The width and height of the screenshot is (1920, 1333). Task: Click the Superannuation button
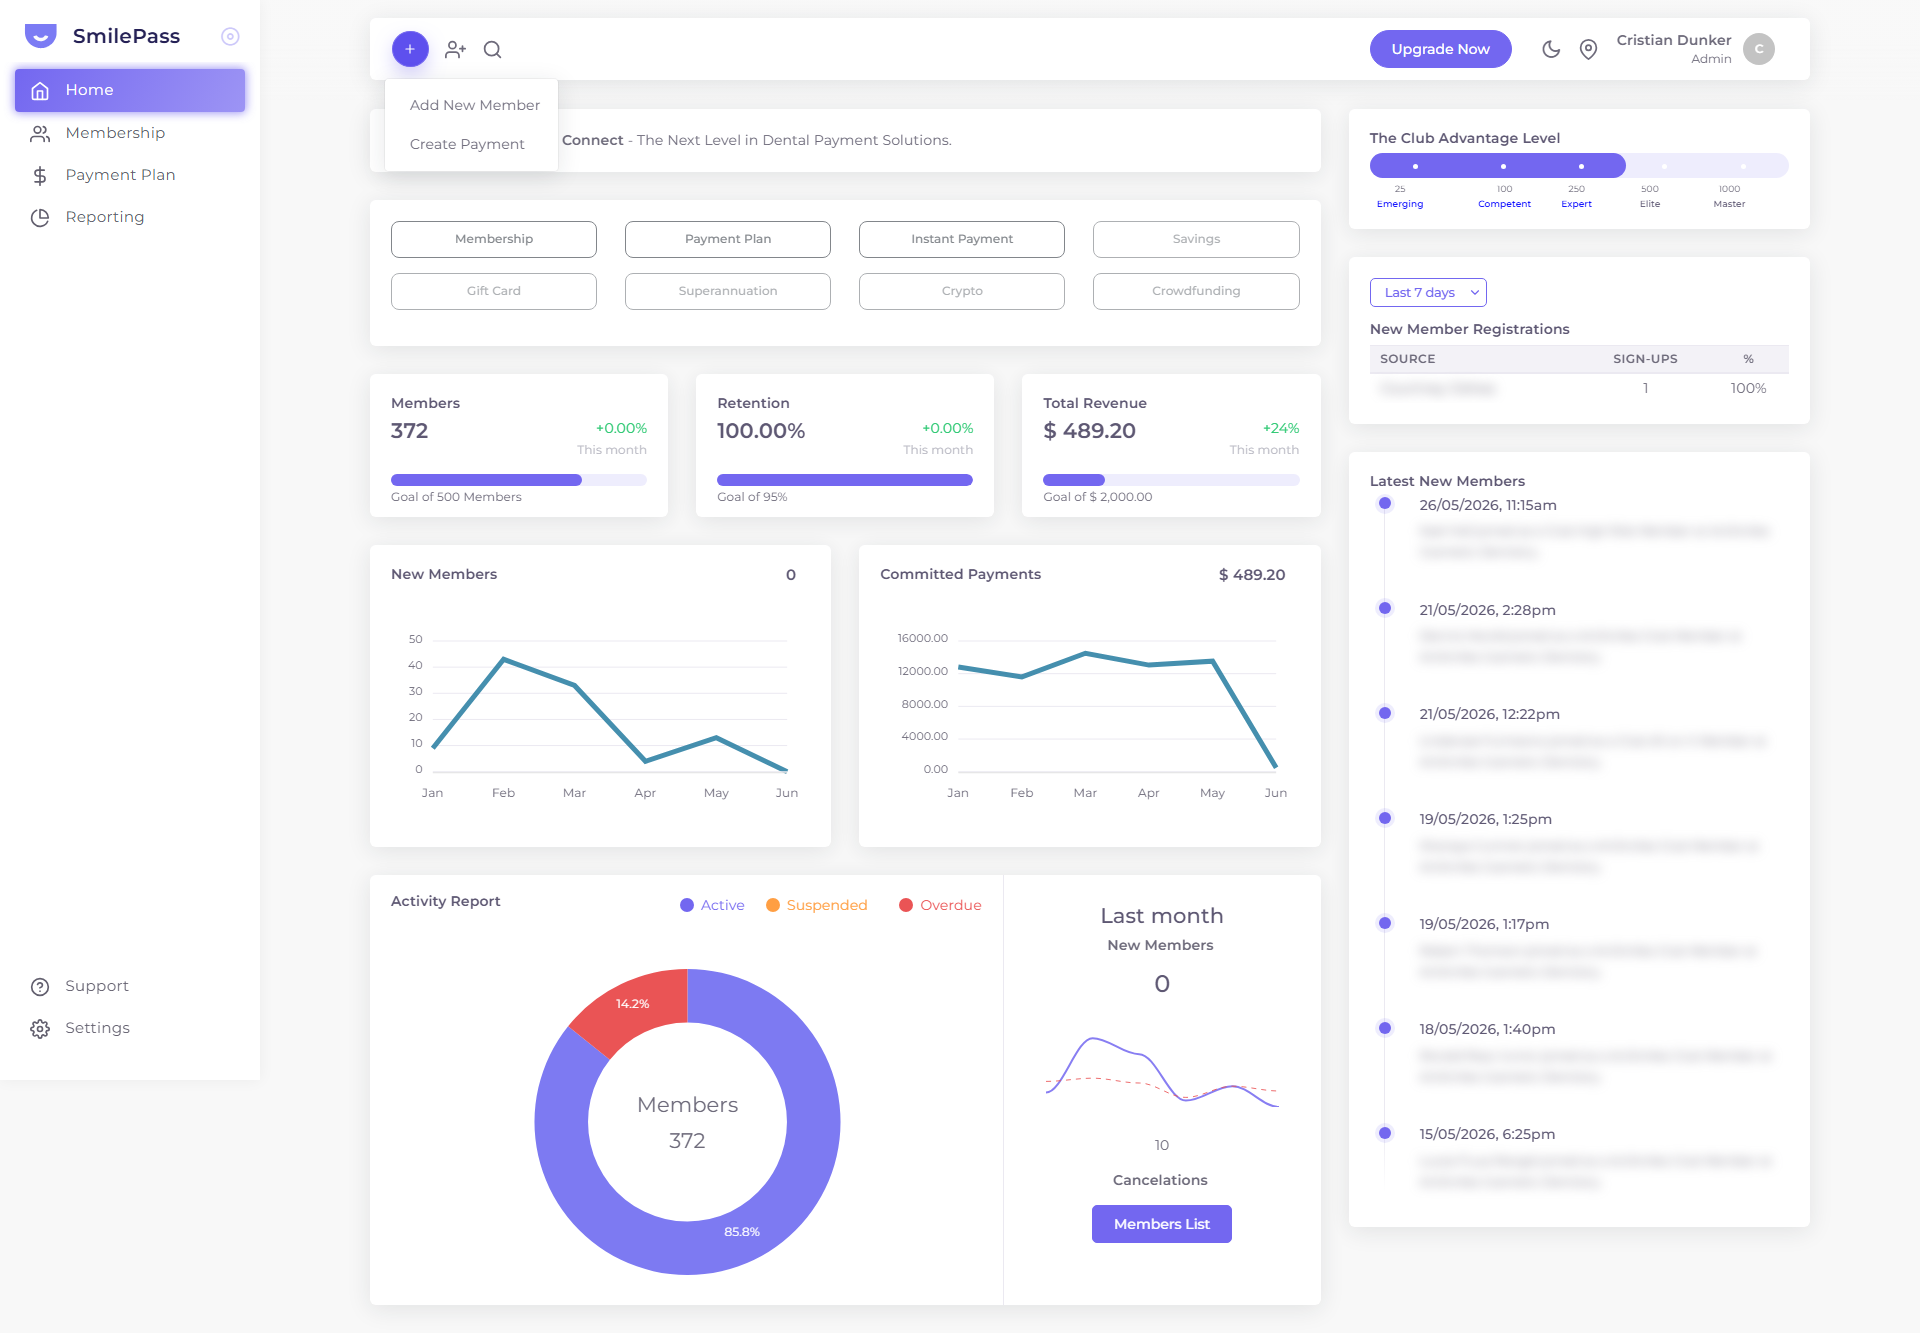(x=728, y=291)
